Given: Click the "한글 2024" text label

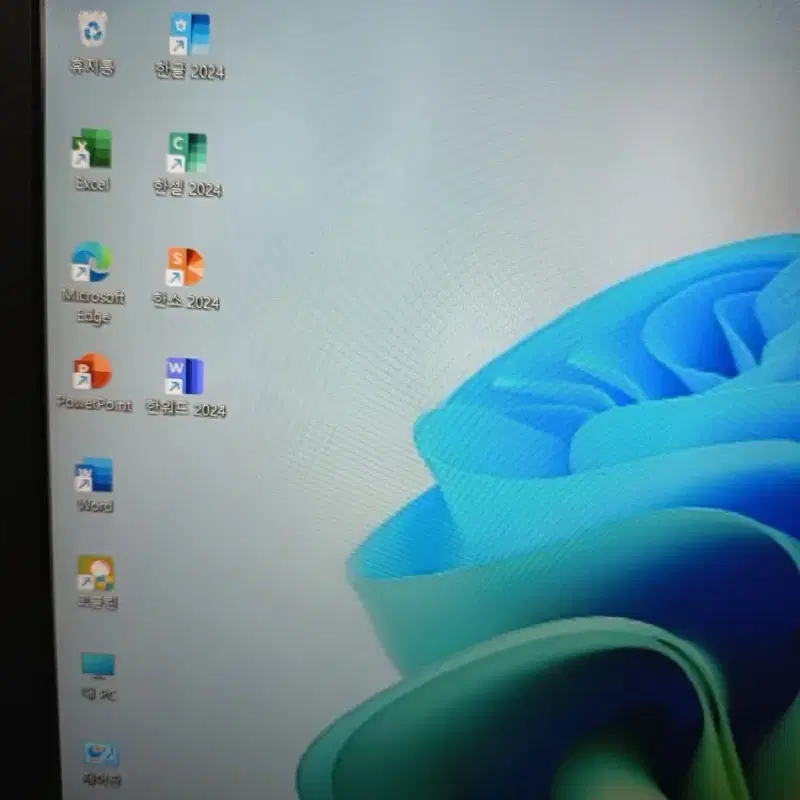Looking at the screenshot, I should [189, 71].
